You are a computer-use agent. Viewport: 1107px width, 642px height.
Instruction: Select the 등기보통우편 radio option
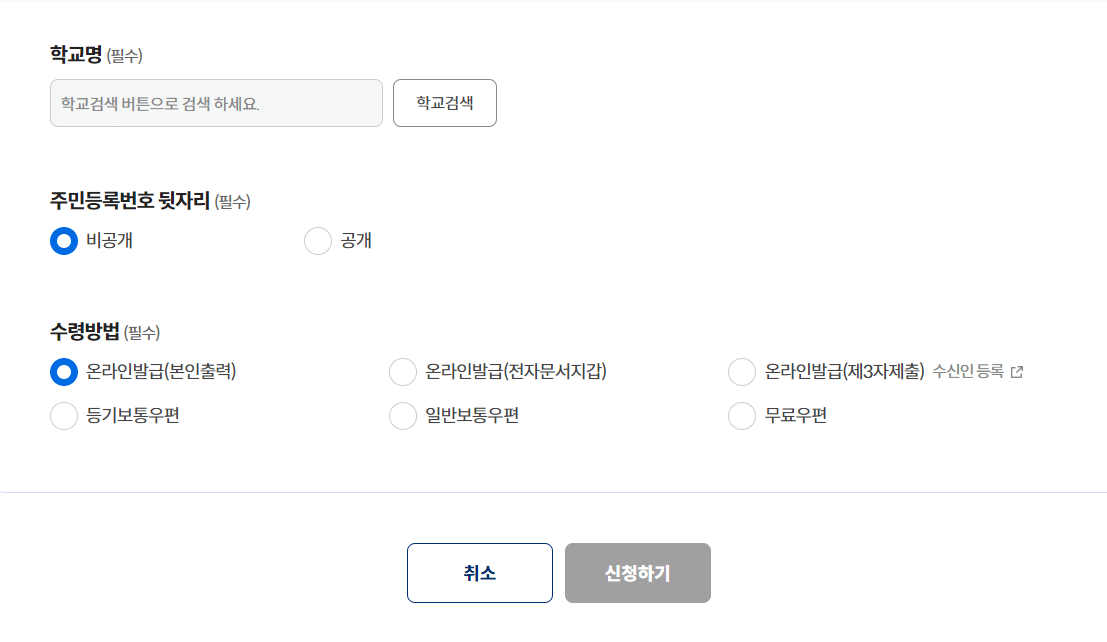pyautogui.click(x=63, y=415)
